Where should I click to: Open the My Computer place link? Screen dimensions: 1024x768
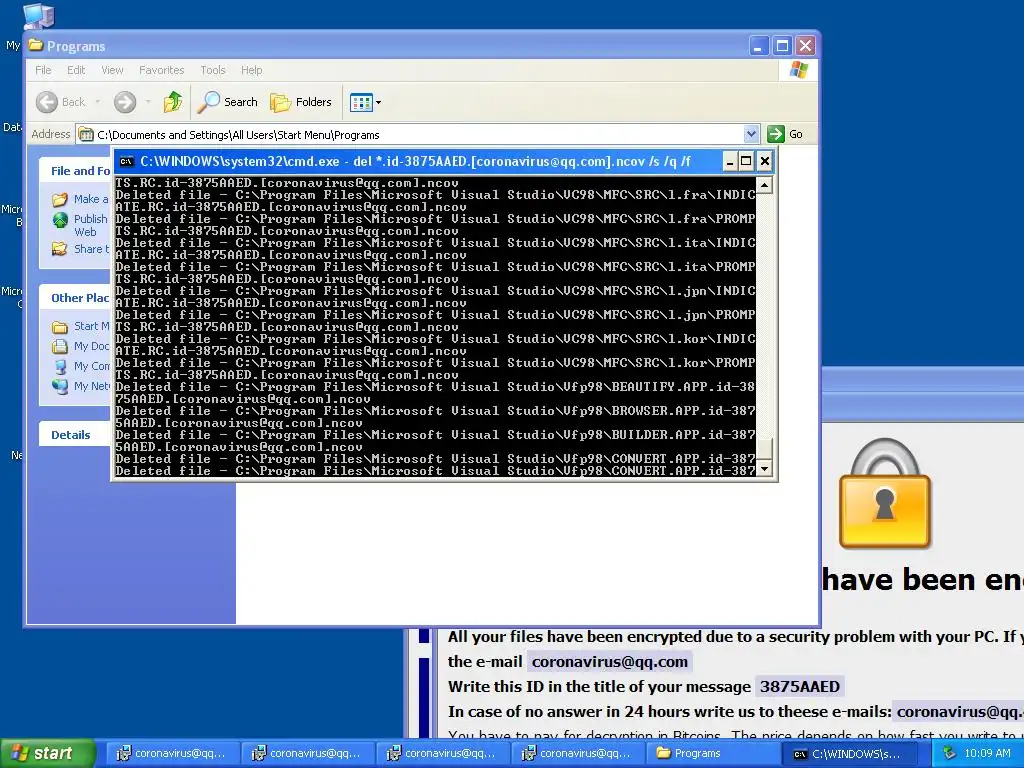click(91, 366)
